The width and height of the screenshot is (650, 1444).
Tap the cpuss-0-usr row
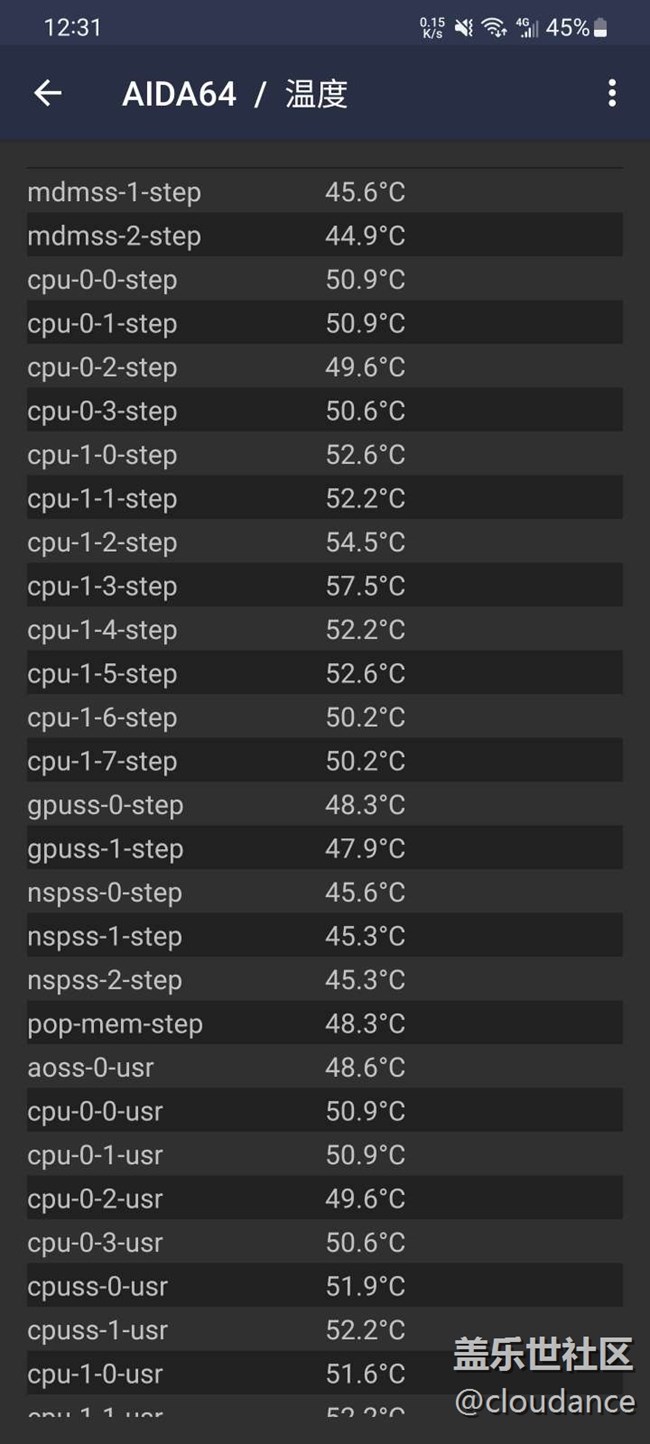click(324, 1287)
